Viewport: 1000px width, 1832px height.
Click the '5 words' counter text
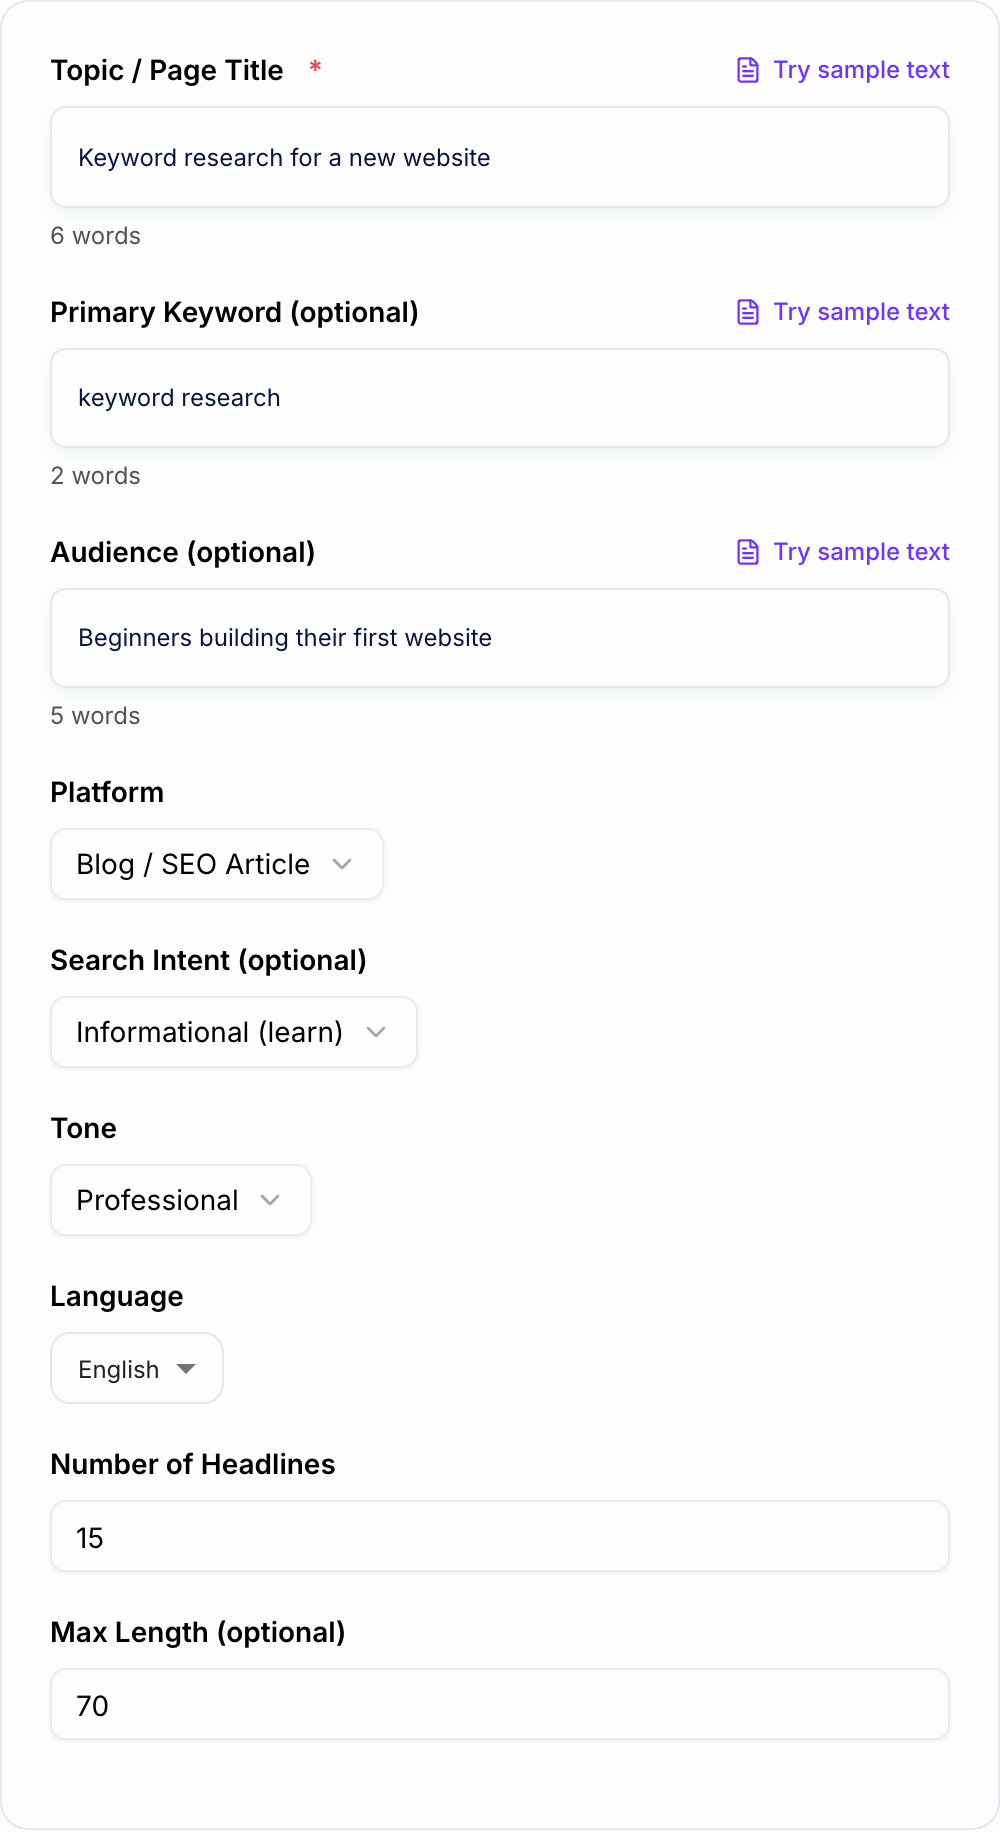pyautogui.click(x=96, y=716)
